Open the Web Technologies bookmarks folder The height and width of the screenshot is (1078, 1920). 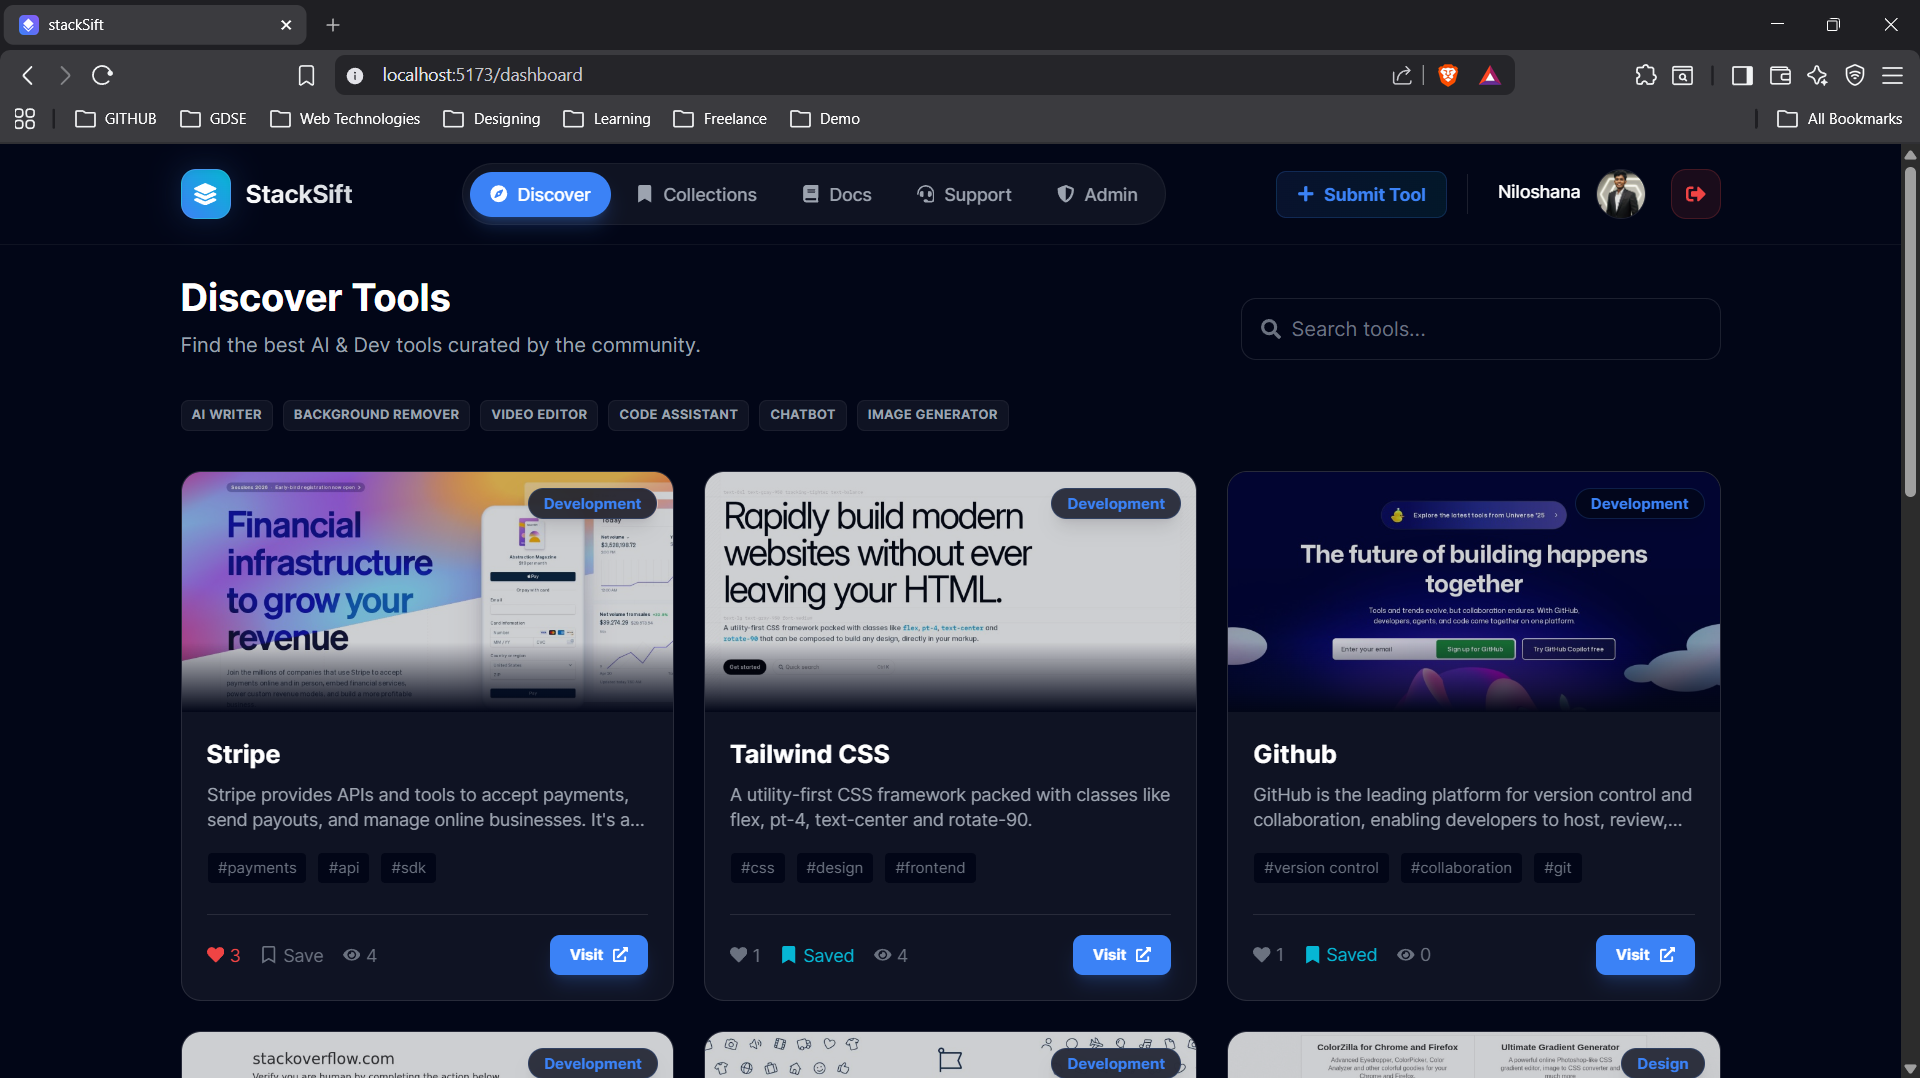click(345, 119)
